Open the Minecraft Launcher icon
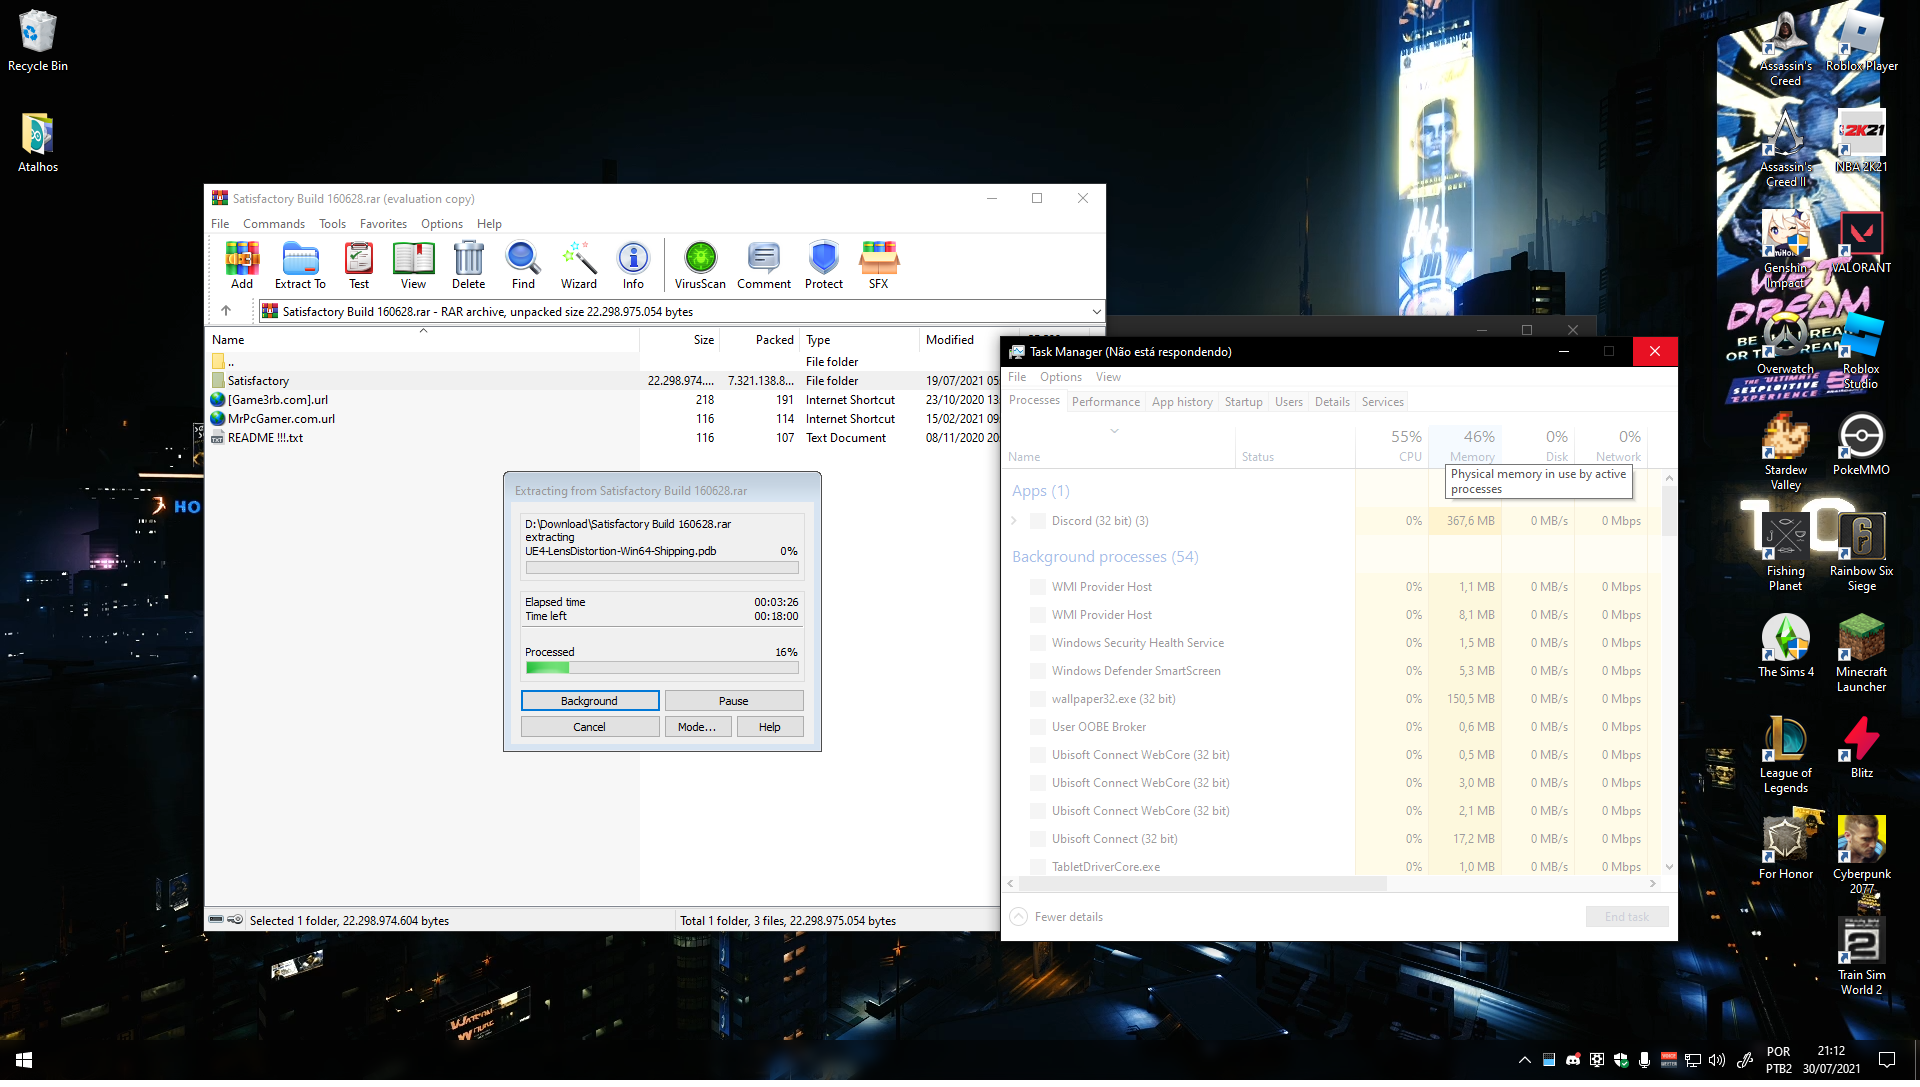This screenshot has height=1087, width=1920. point(1861,654)
